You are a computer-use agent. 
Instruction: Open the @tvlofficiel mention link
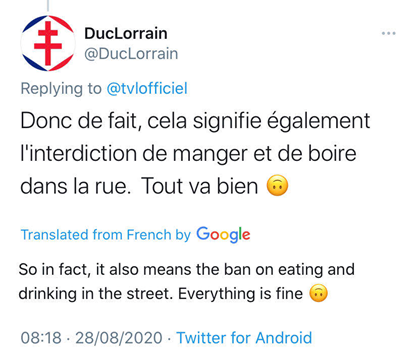click(x=147, y=89)
